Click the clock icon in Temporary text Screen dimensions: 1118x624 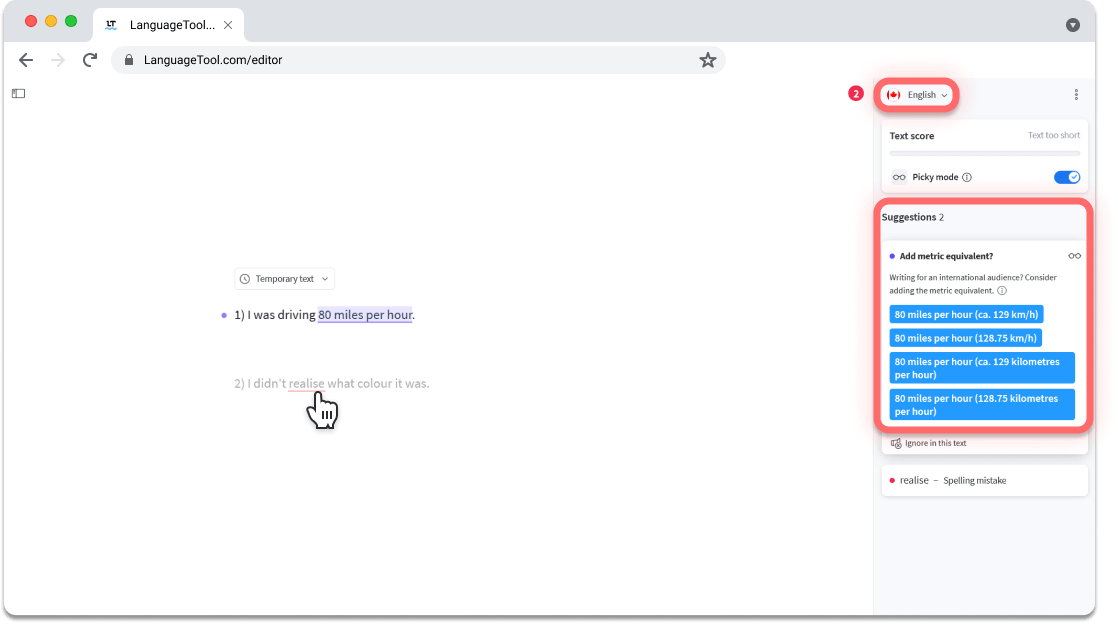coord(245,279)
